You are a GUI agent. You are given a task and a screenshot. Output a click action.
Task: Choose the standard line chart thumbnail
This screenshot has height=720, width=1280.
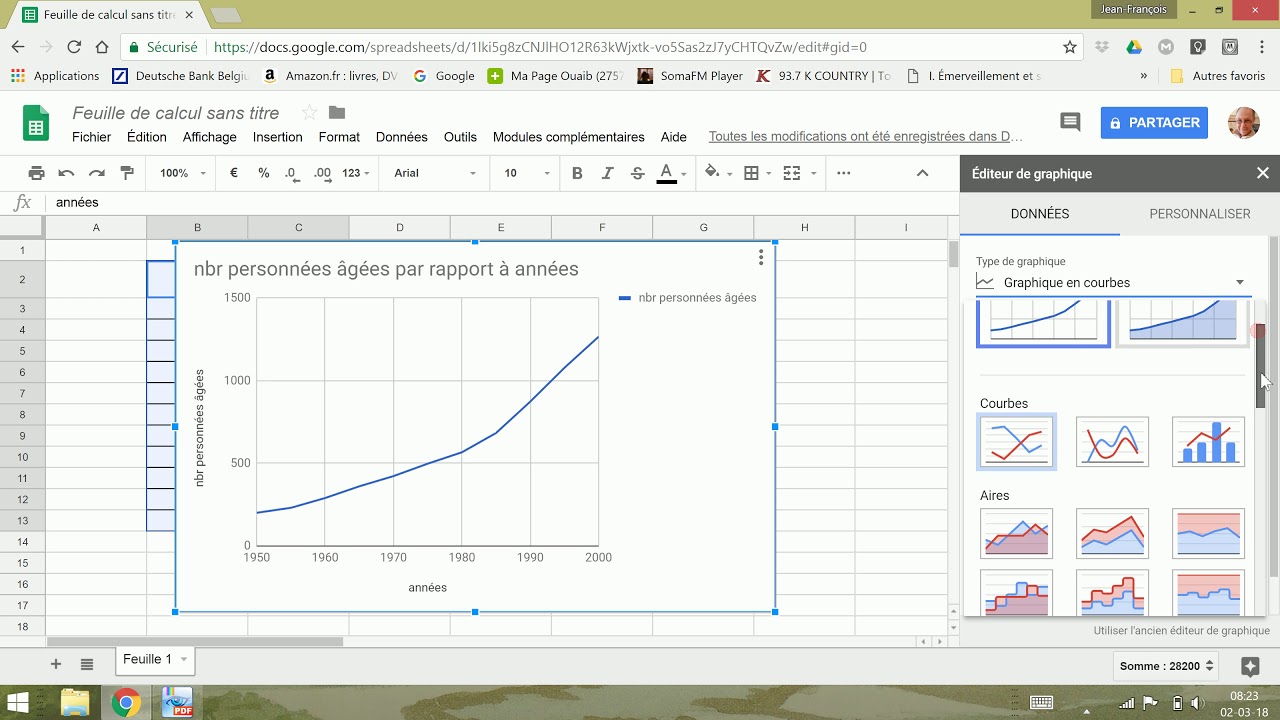click(1016, 441)
